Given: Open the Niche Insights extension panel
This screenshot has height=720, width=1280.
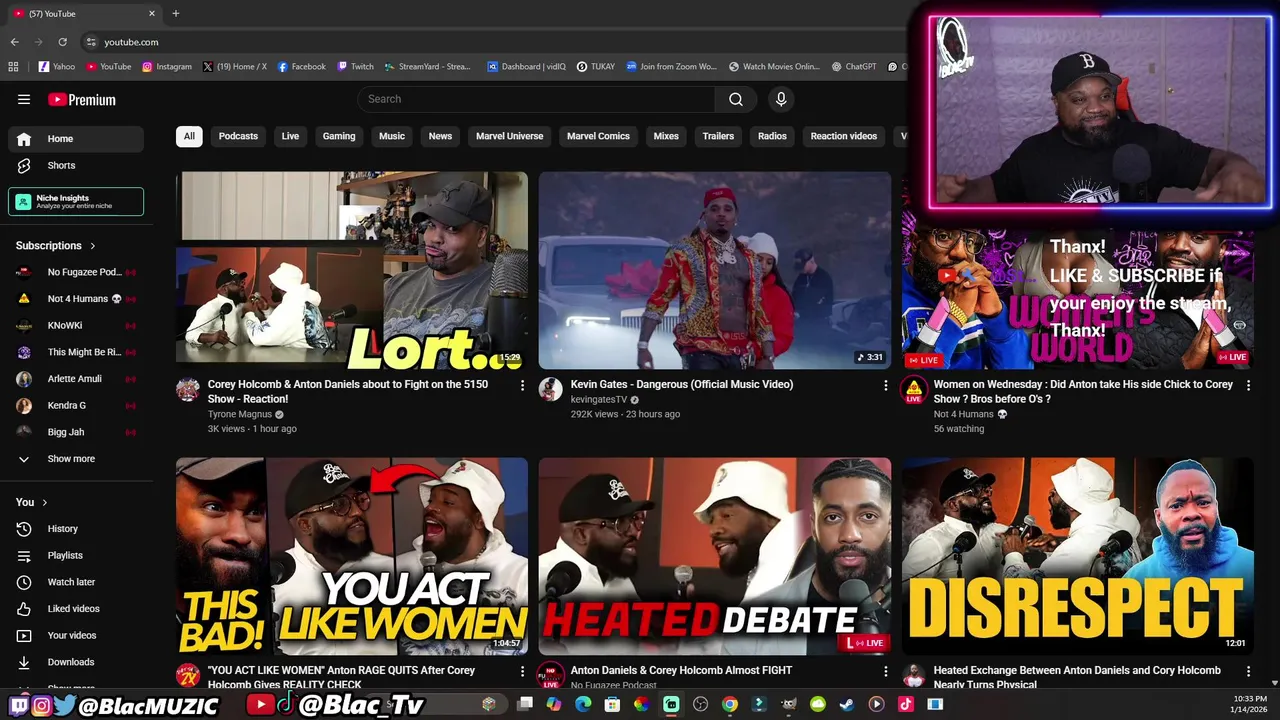Looking at the screenshot, I should pyautogui.click(x=76, y=201).
